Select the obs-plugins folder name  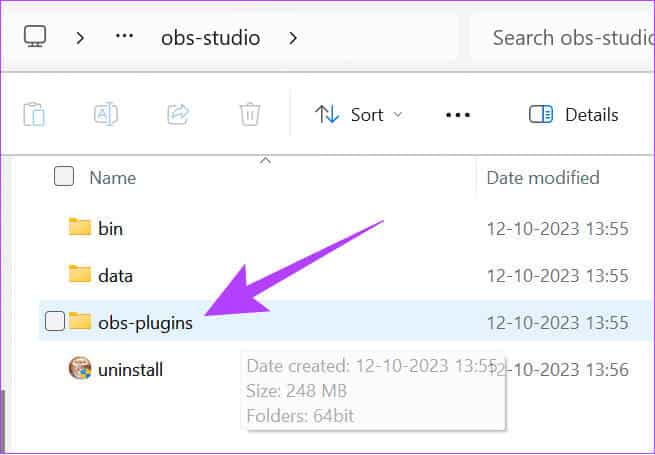pos(145,323)
